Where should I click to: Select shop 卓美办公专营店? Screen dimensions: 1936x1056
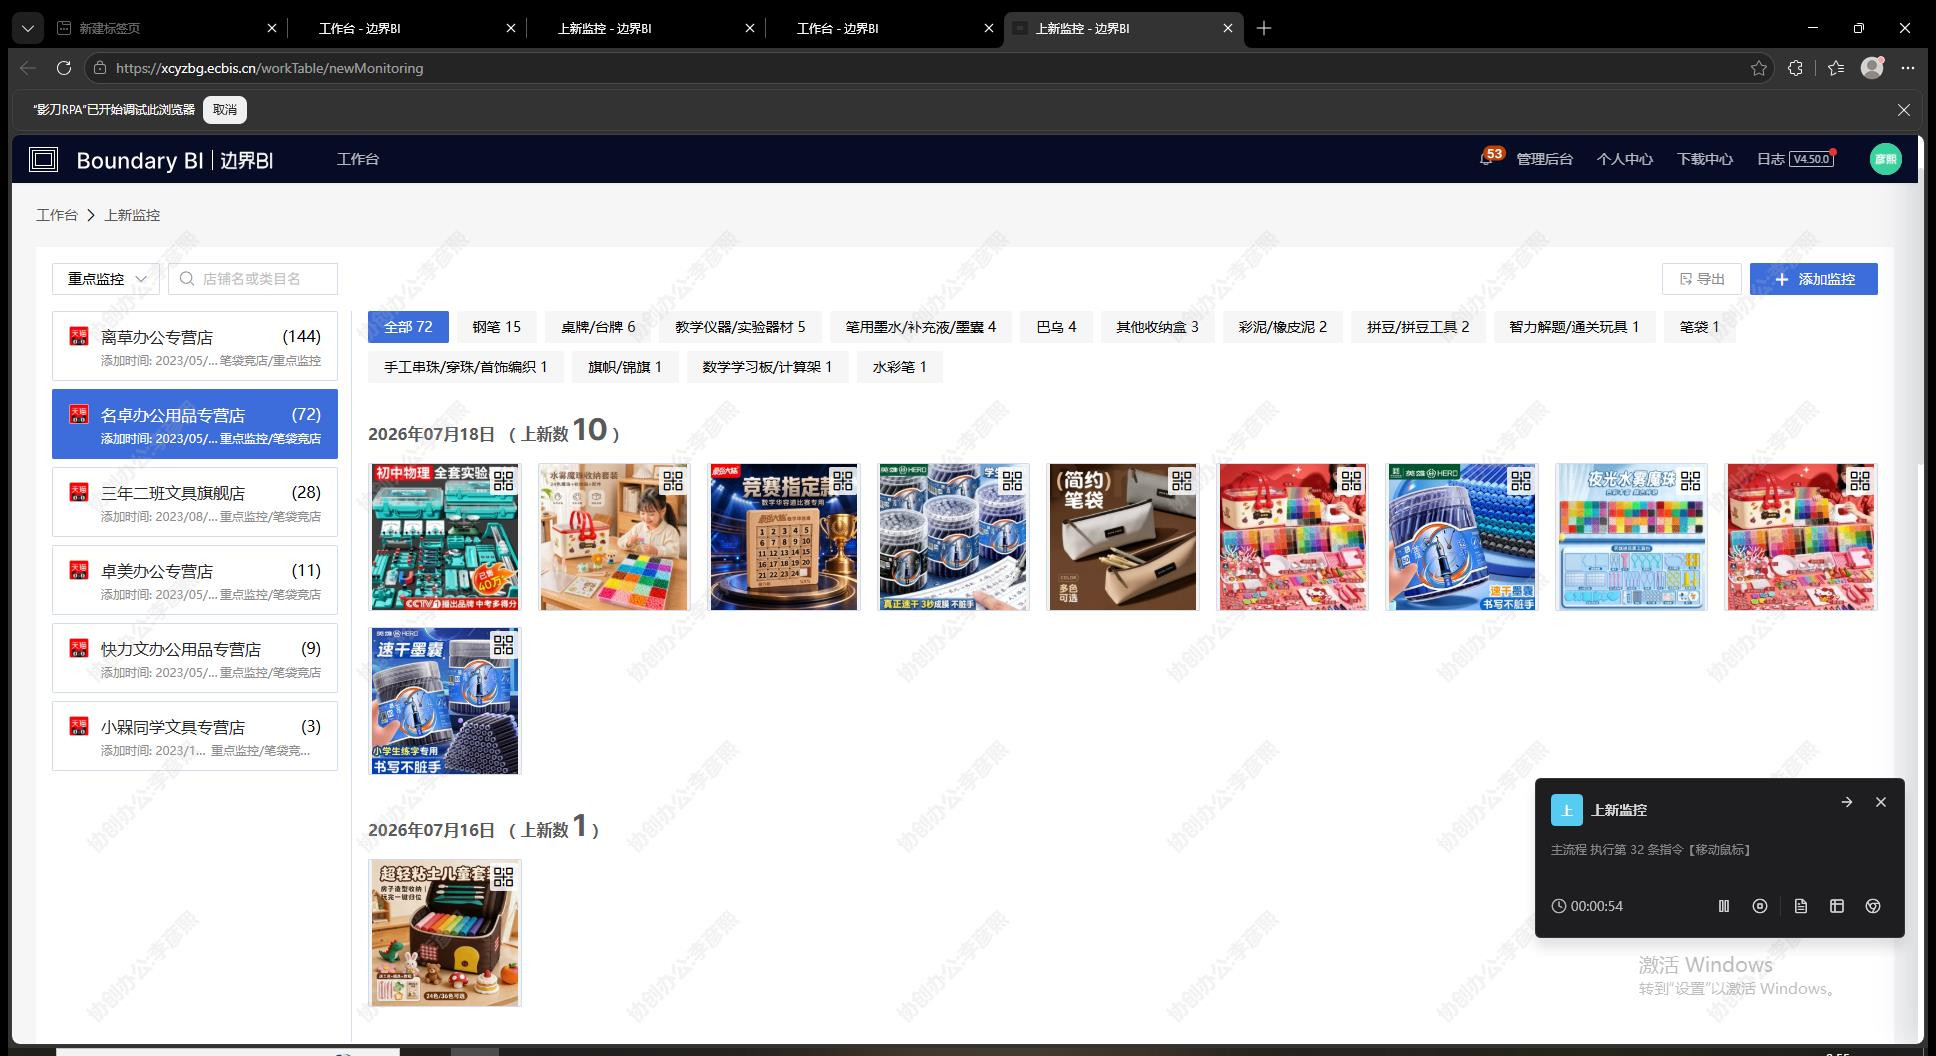coord(195,580)
